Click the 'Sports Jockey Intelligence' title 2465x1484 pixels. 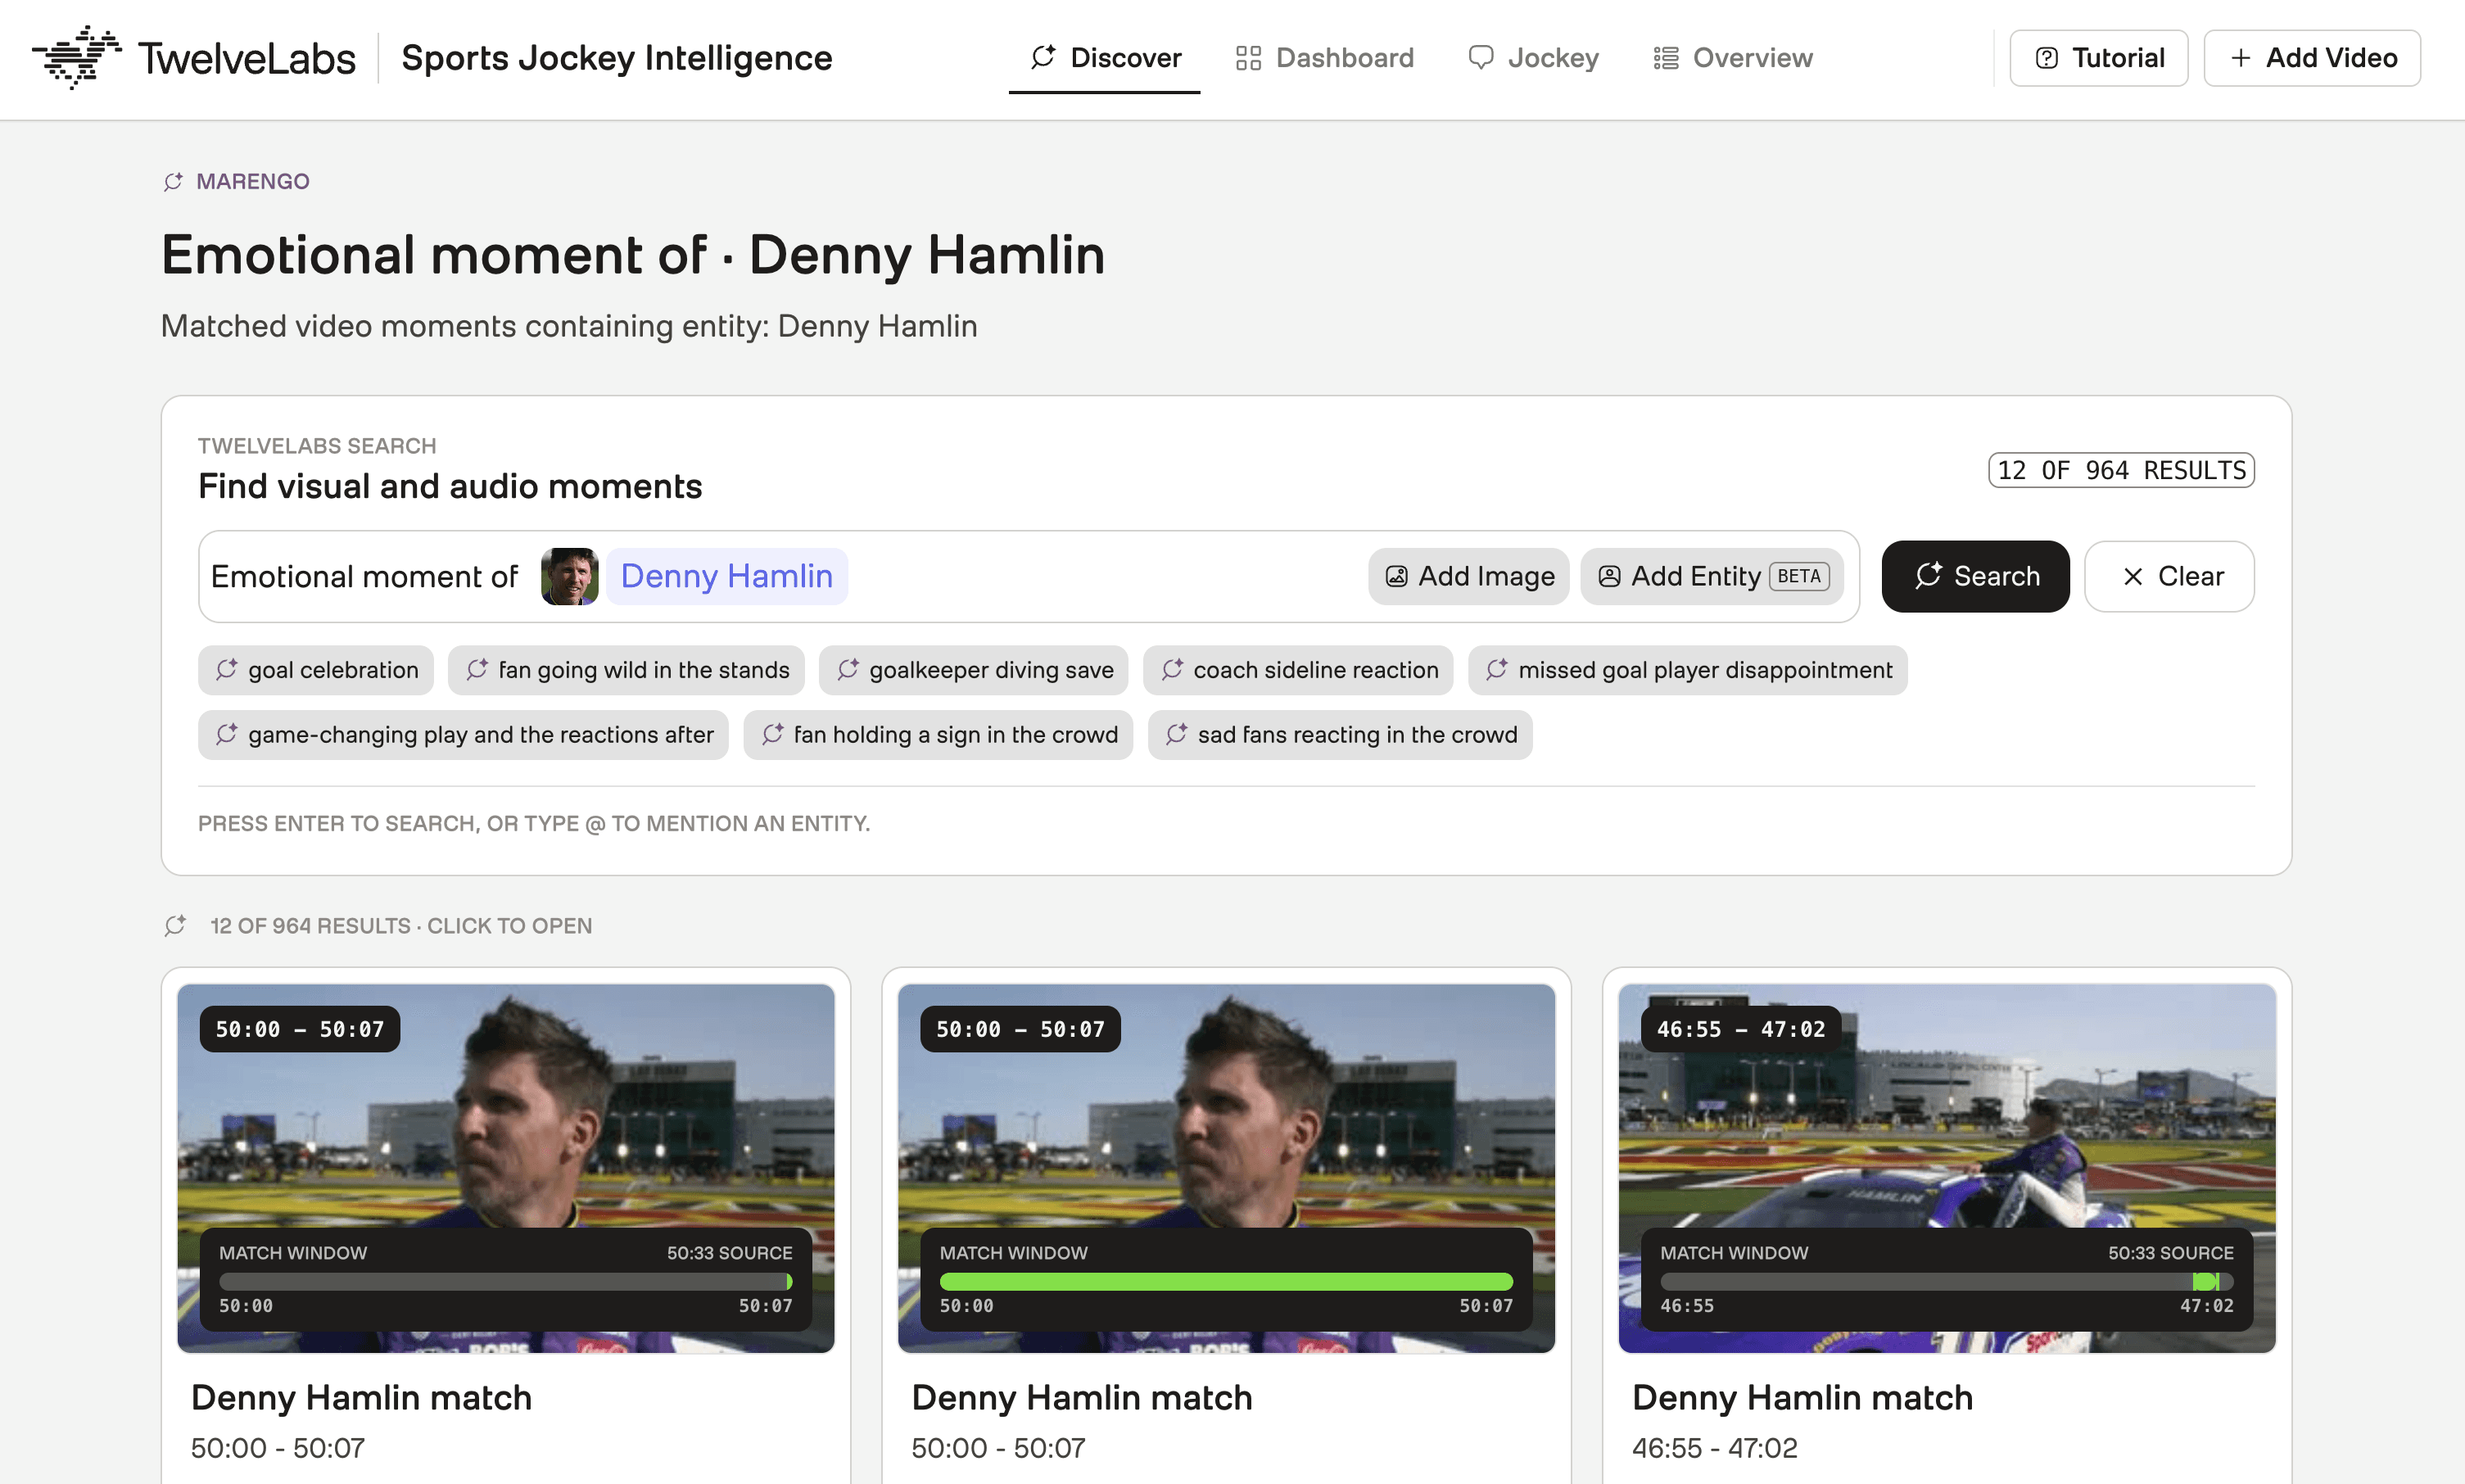point(617,58)
